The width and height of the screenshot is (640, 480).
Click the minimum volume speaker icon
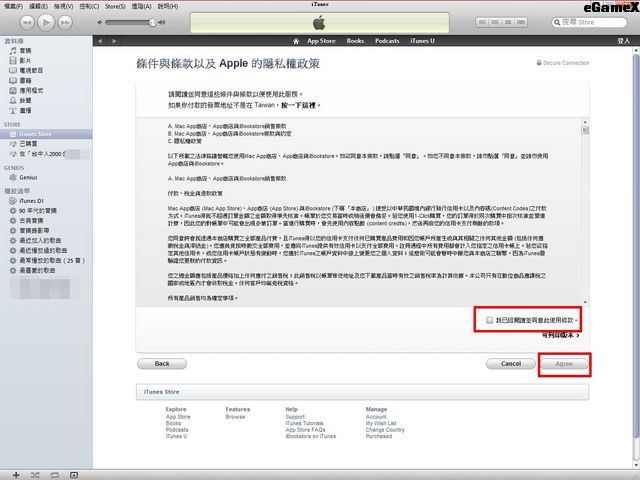coord(100,22)
